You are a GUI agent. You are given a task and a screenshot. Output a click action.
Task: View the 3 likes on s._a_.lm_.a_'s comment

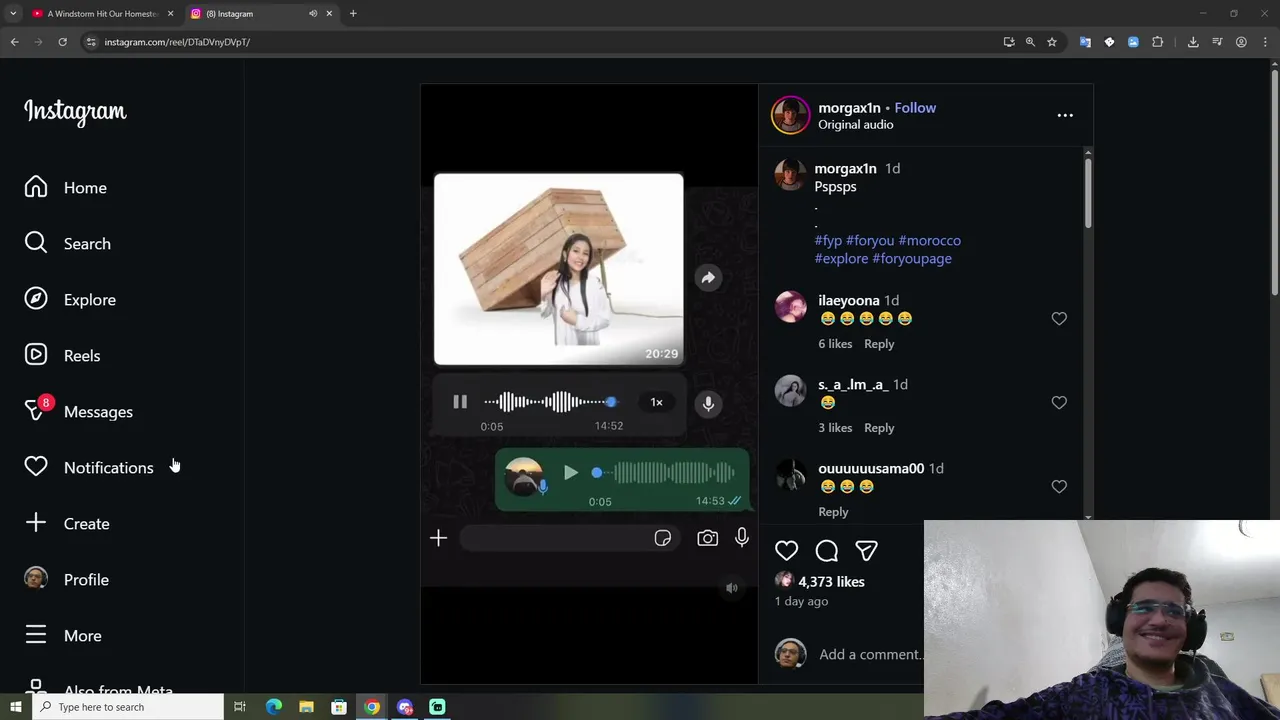click(x=835, y=428)
